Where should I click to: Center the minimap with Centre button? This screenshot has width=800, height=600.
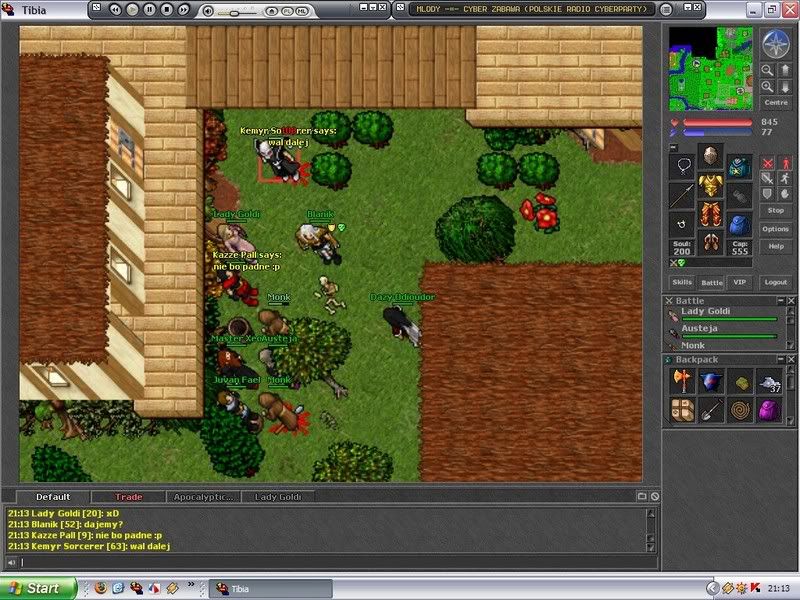click(776, 103)
